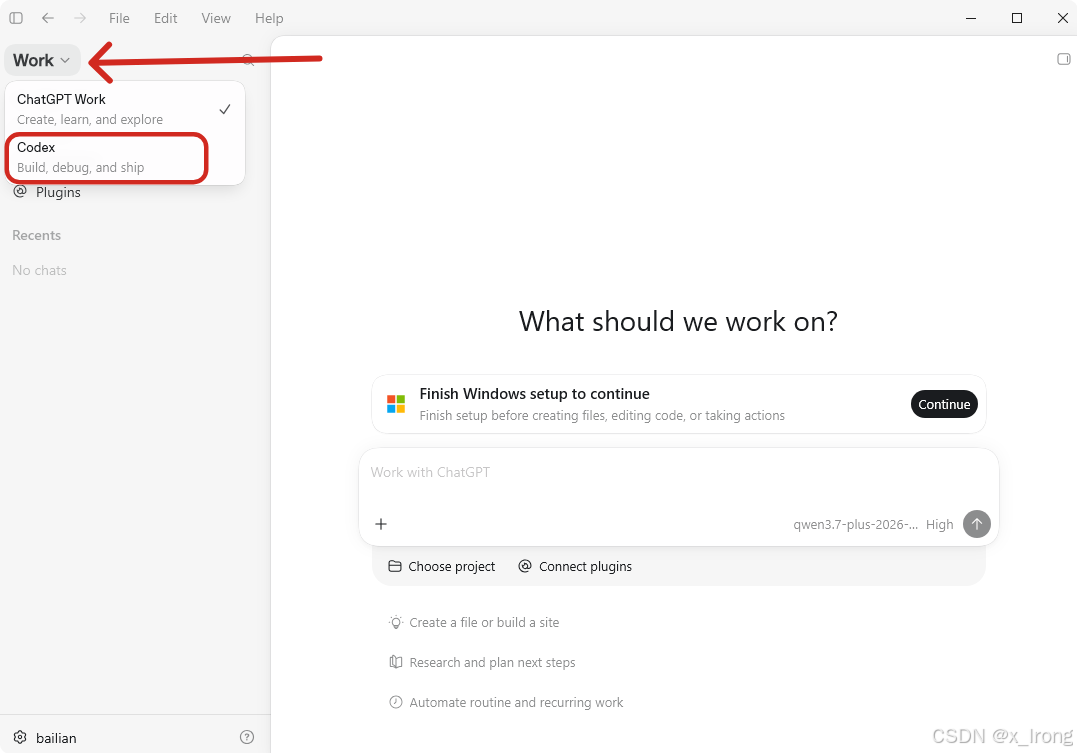
Task: Toggle the sidebar panel icon
Action: pos(16,18)
